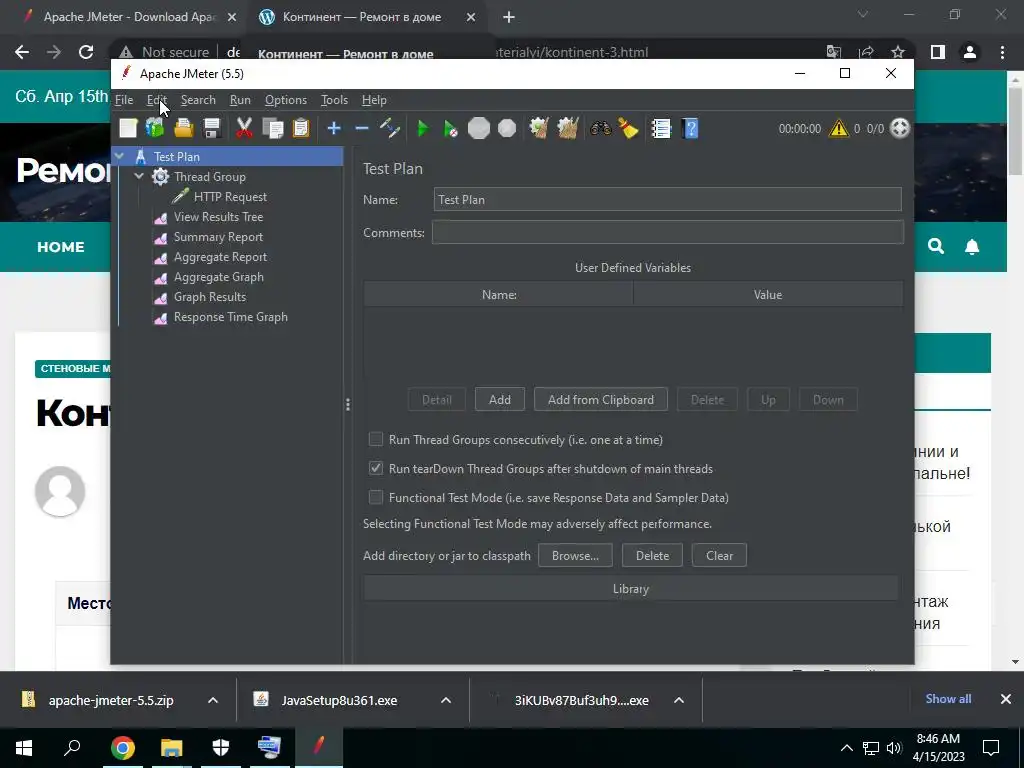Click the Paste clipboard icon
The image size is (1024, 768).
click(x=300, y=128)
